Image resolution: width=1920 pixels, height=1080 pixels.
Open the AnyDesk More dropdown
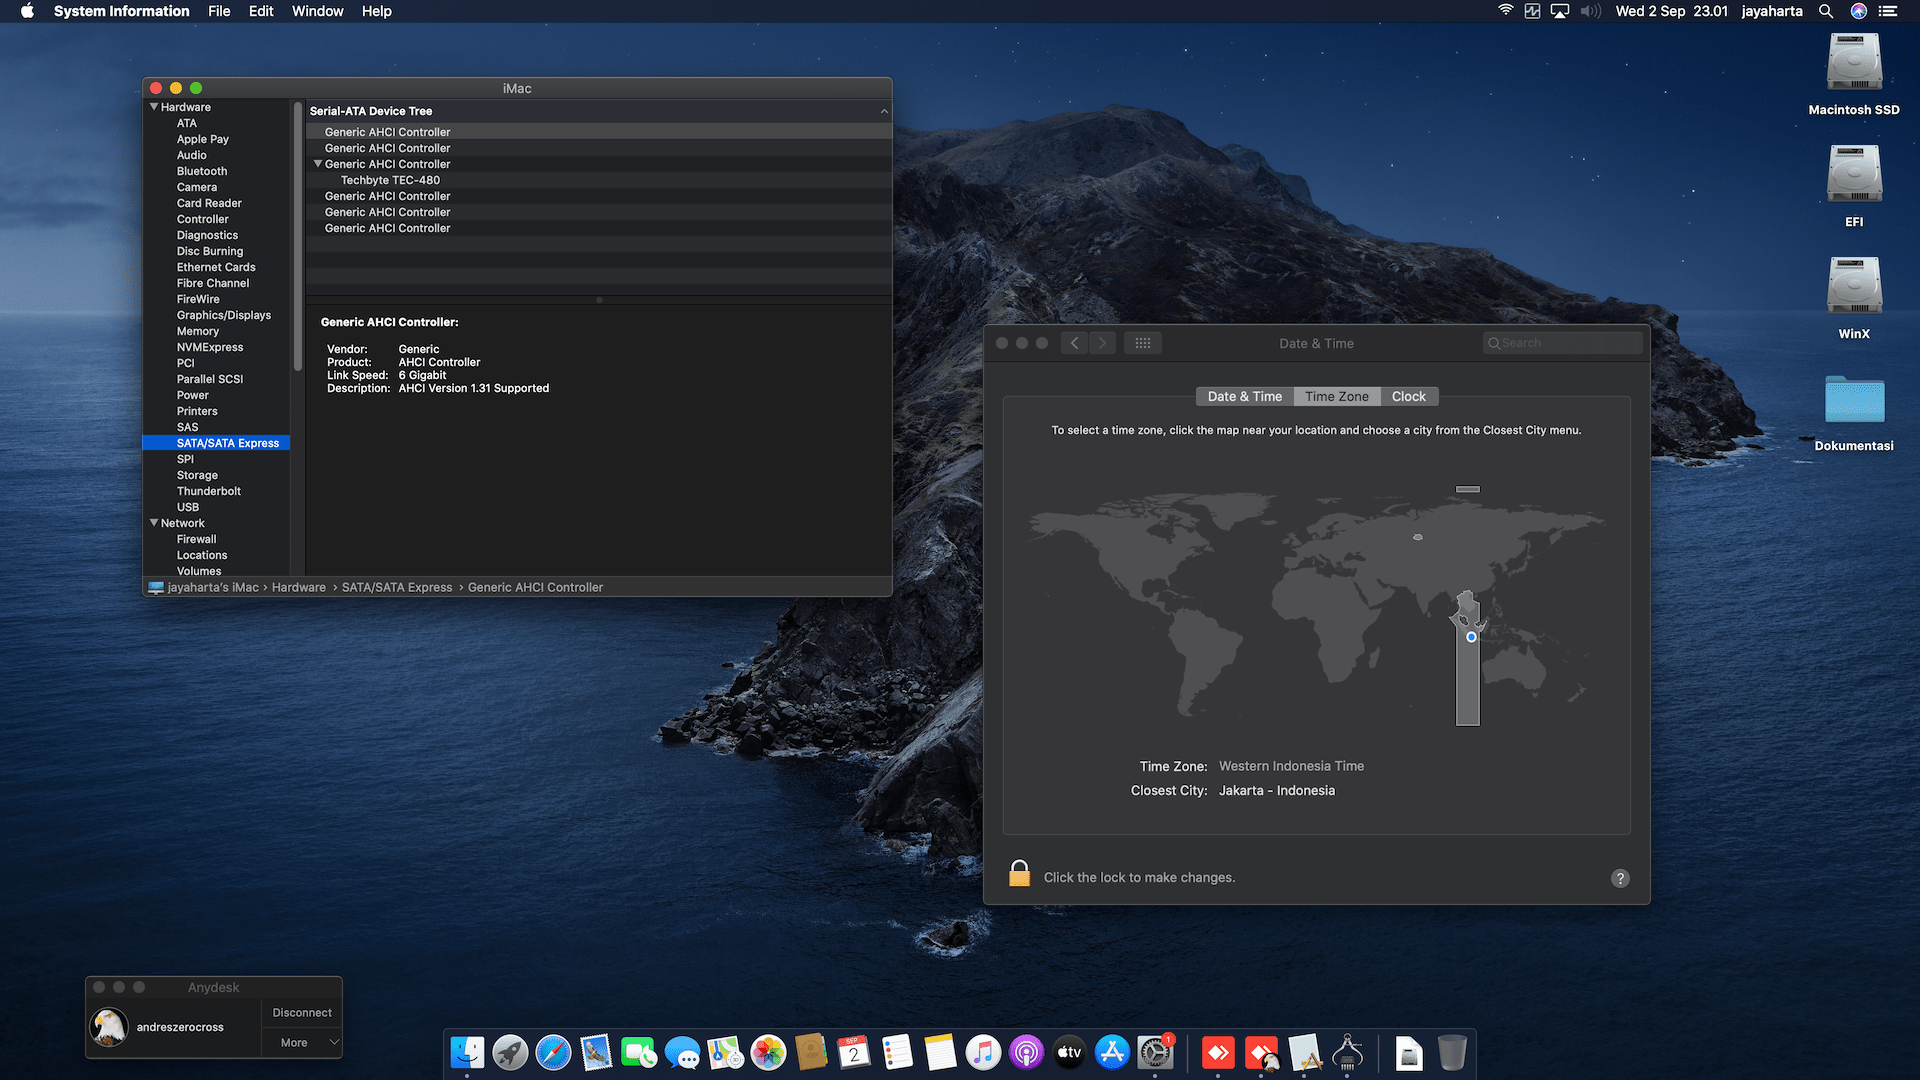302,1042
